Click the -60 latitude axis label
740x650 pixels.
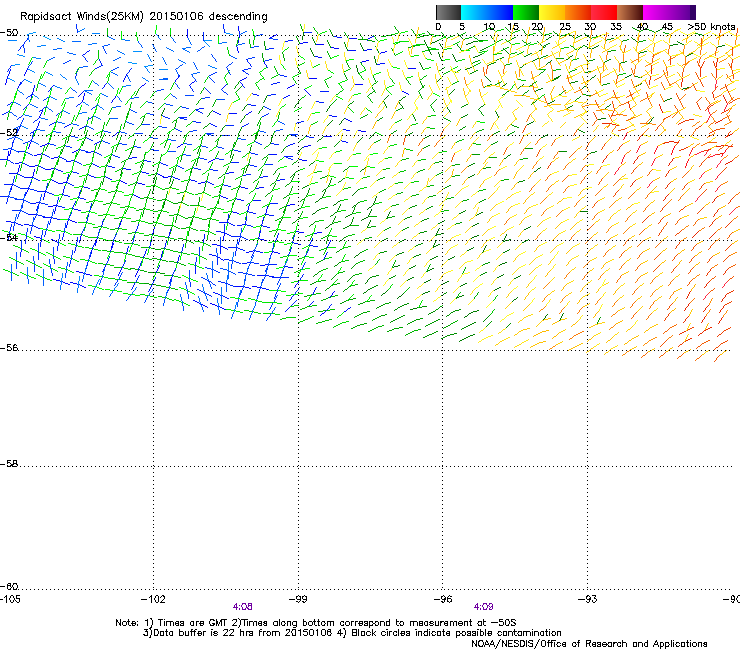pyautogui.click(x=9, y=586)
